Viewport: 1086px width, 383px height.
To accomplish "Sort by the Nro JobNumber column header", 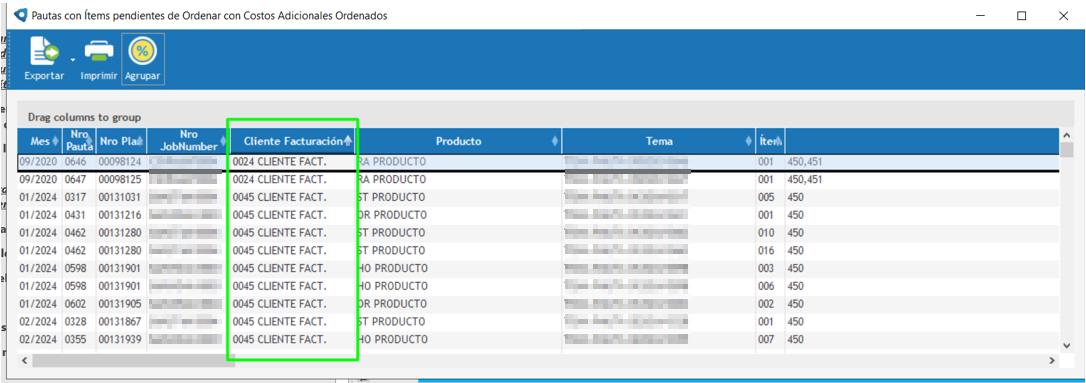I will (x=188, y=141).
